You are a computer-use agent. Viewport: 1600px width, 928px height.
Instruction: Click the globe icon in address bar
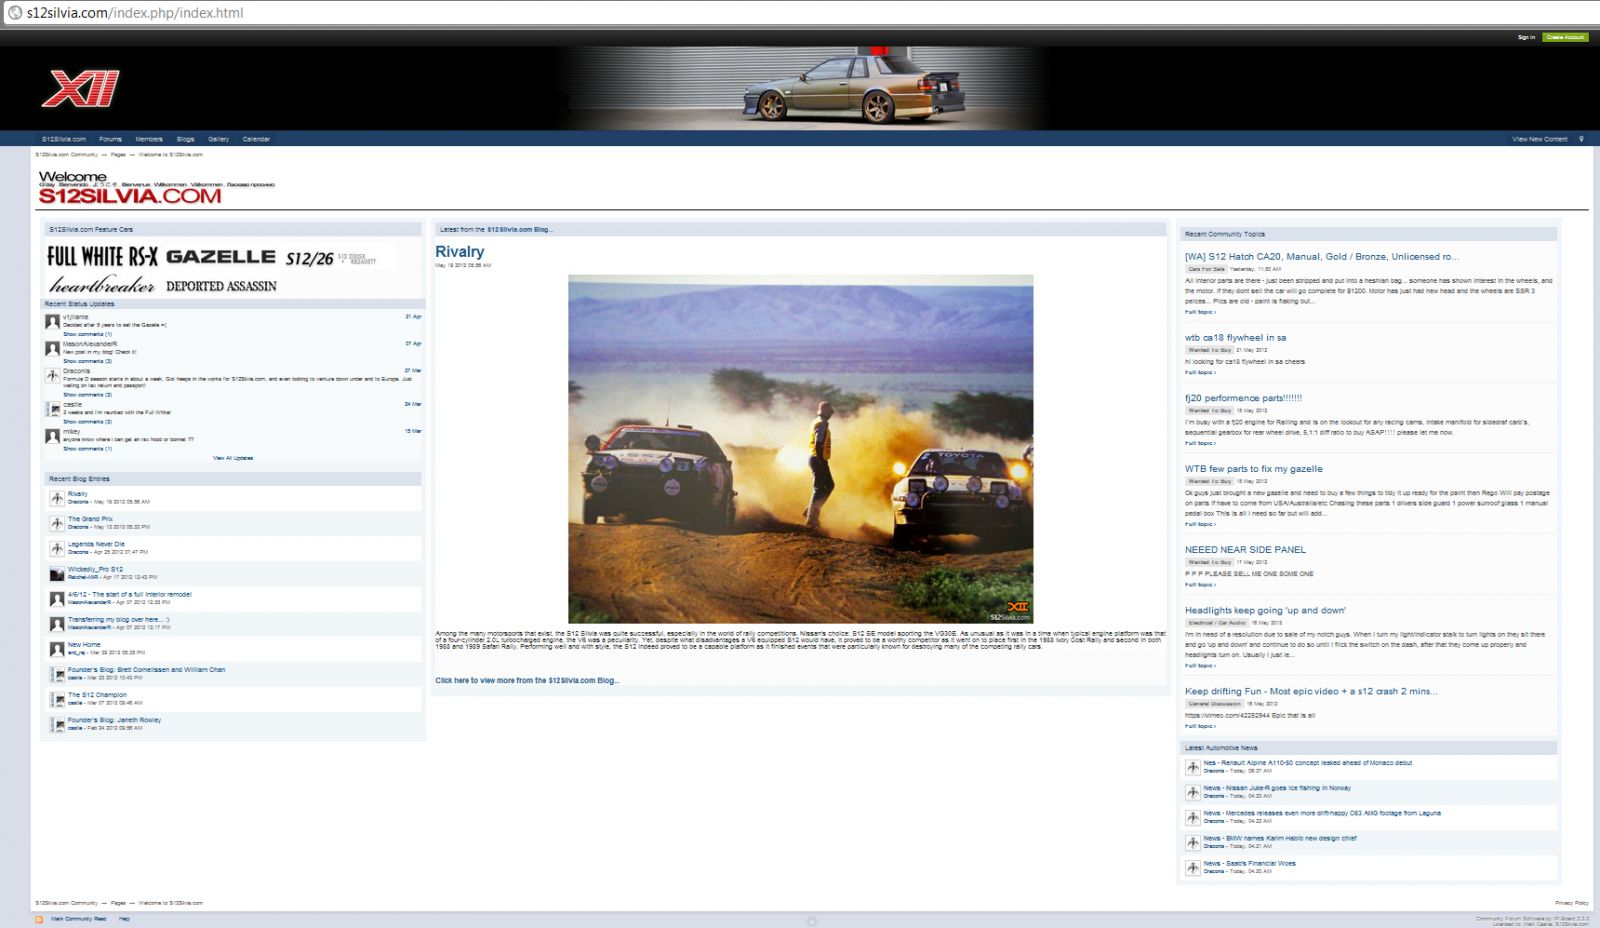[14, 13]
